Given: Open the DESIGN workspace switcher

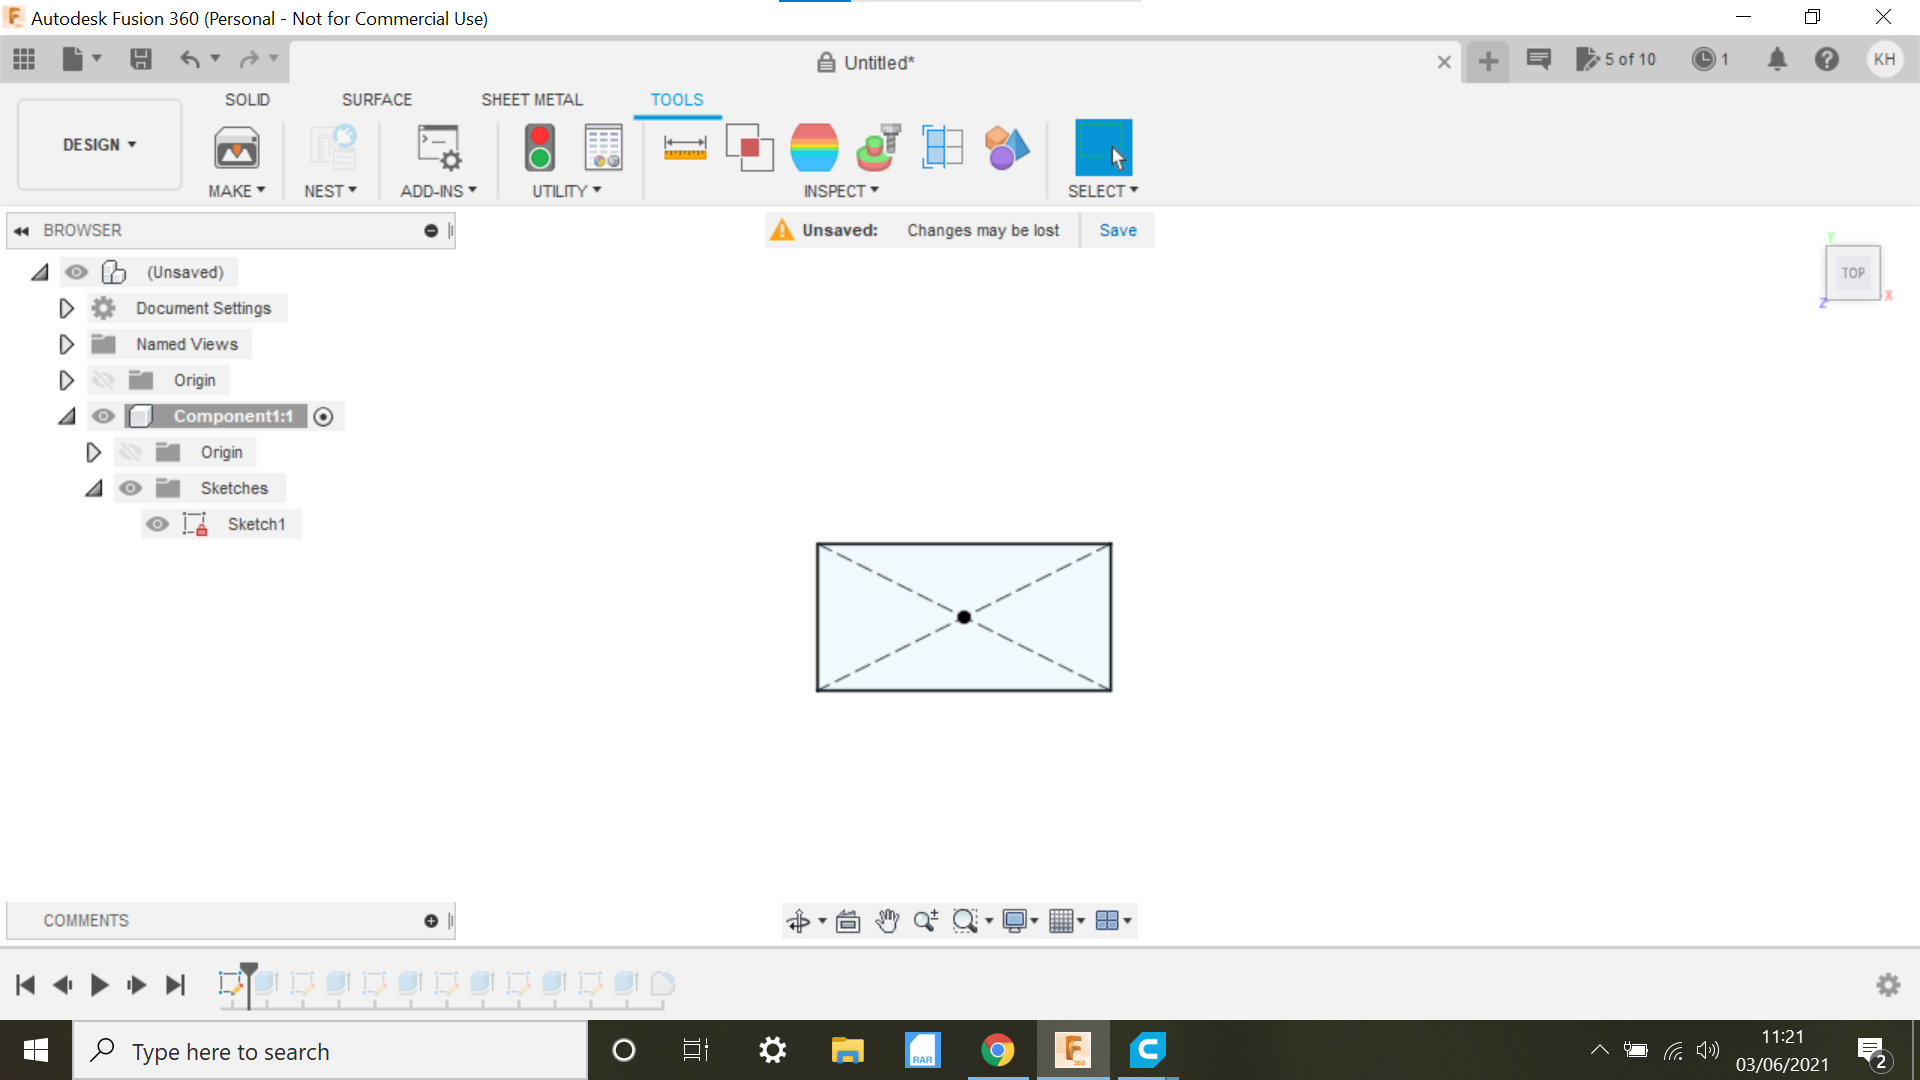Looking at the screenshot, I should [x=97, y=144].
